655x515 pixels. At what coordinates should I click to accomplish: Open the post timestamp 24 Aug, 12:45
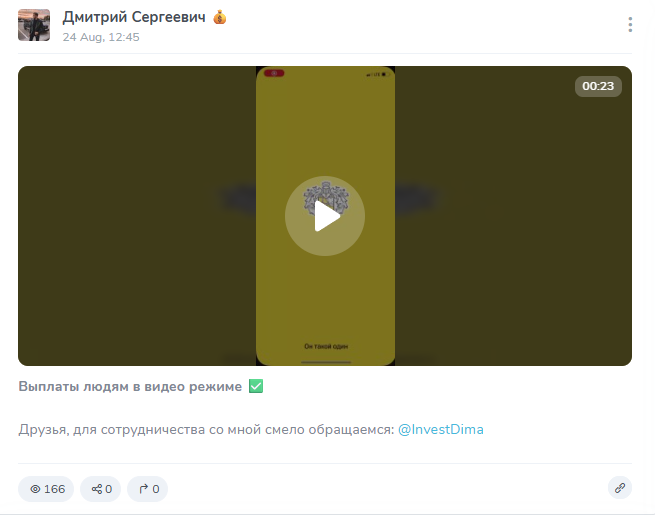(101, 37)
